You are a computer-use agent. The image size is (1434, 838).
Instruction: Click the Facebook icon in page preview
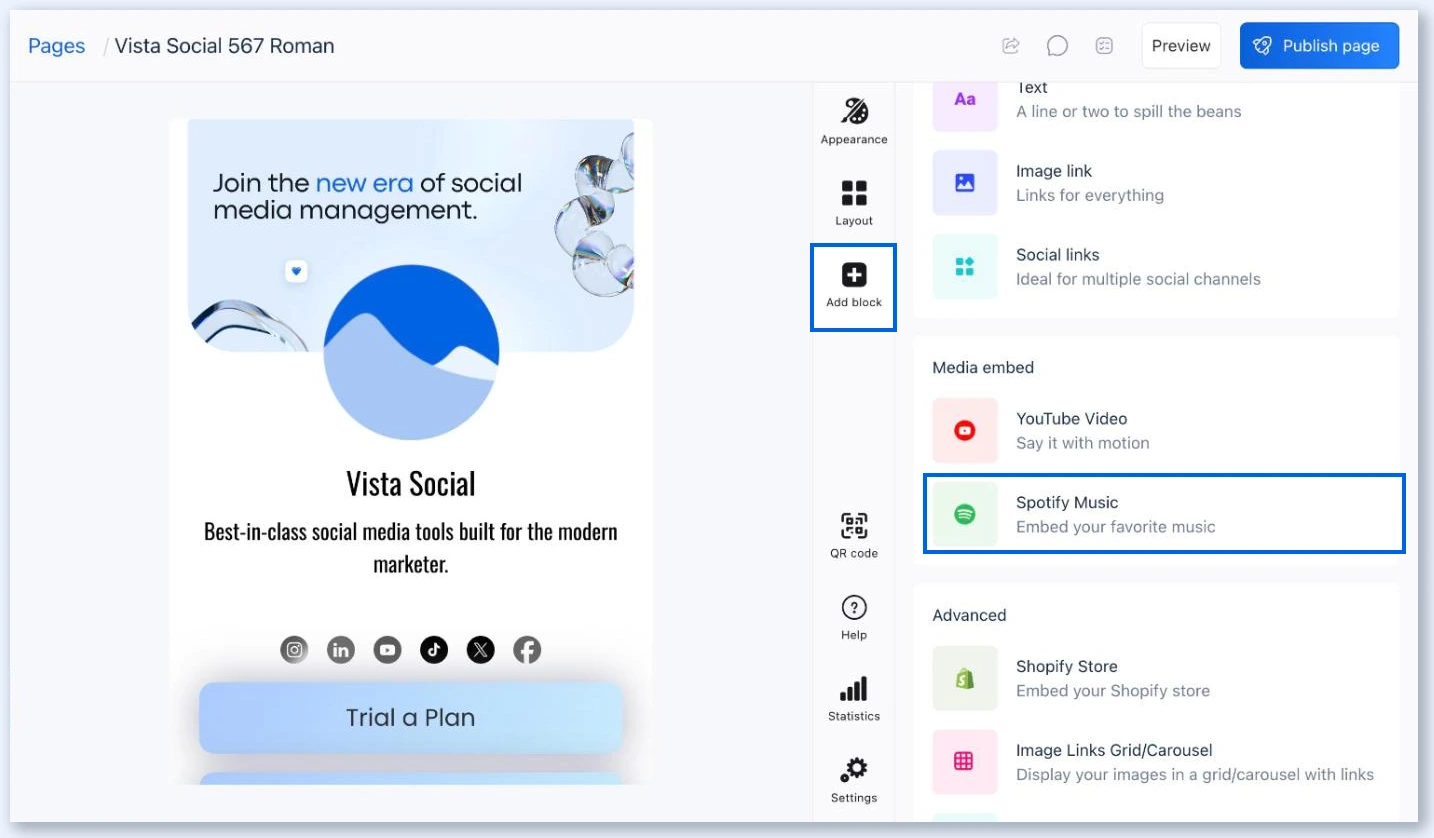[527, 650]
